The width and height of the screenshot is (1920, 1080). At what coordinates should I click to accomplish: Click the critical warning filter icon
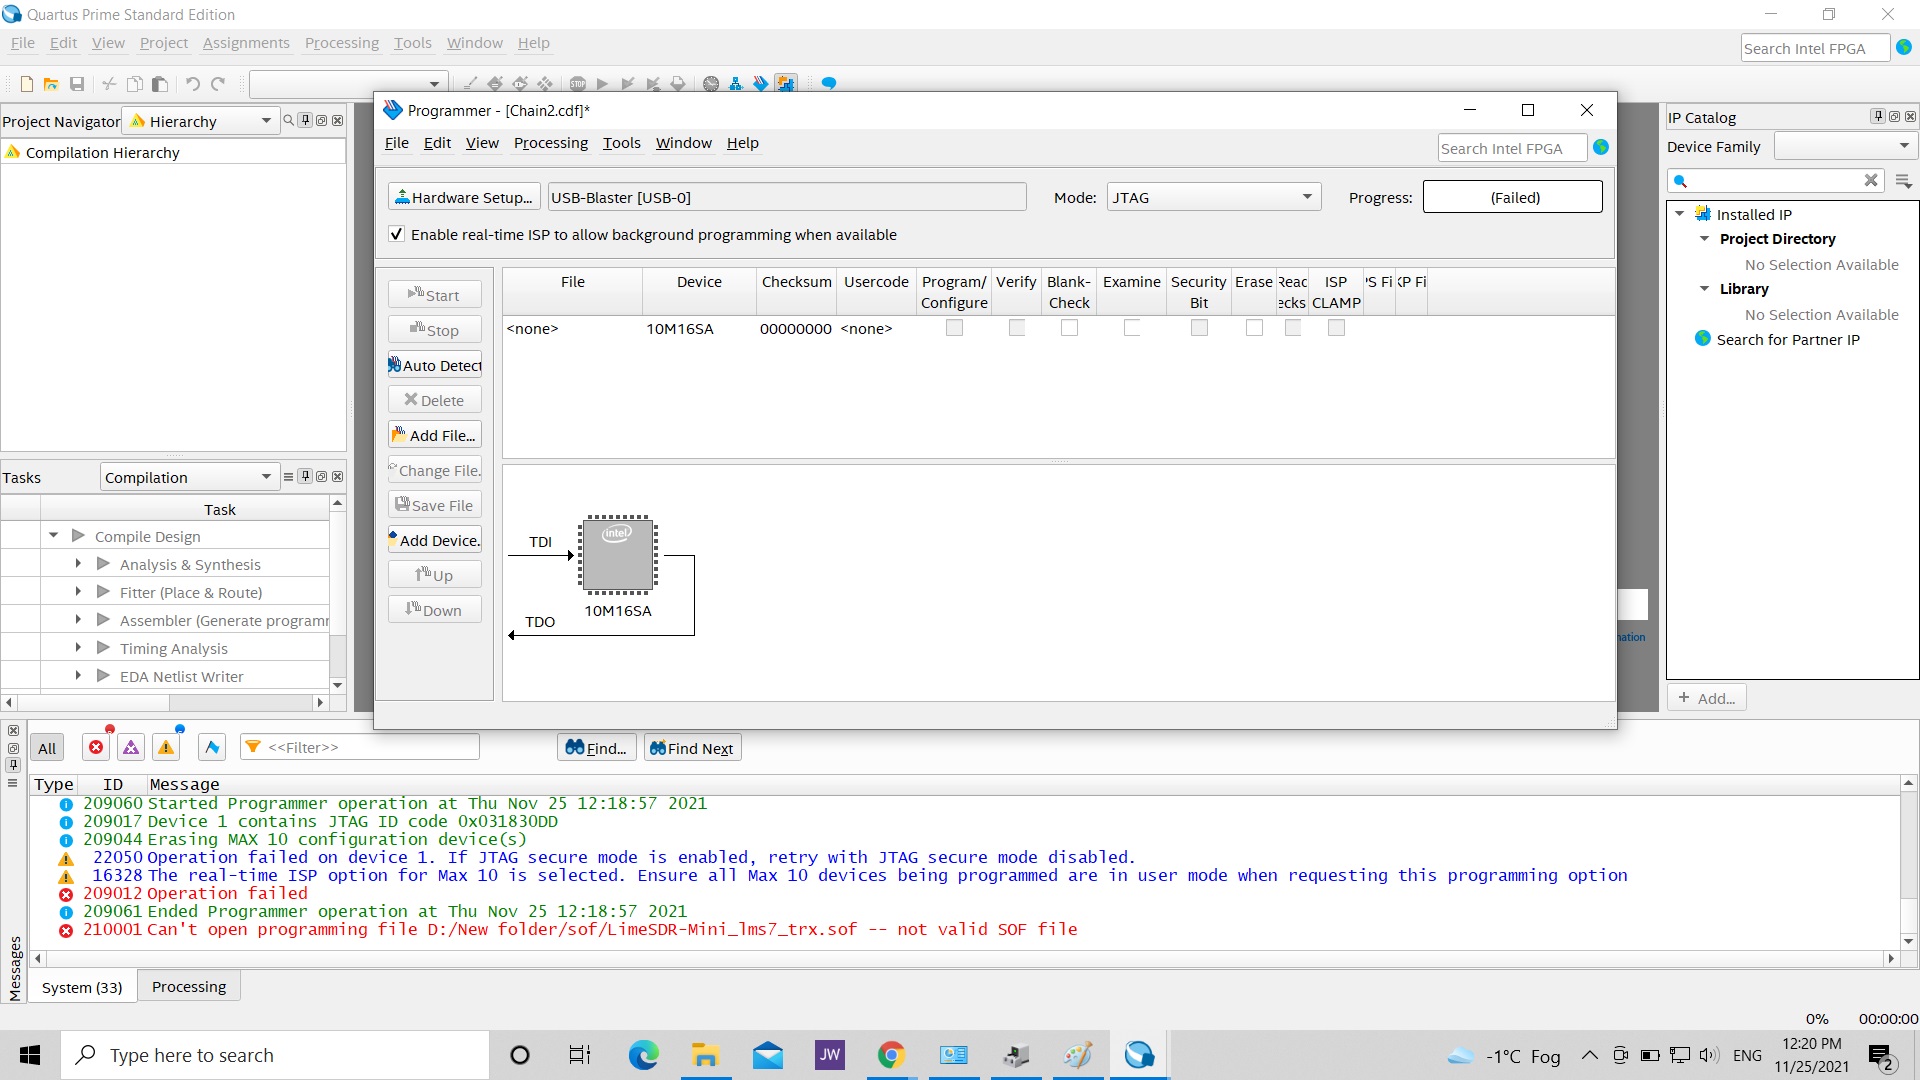coord(131,747)
